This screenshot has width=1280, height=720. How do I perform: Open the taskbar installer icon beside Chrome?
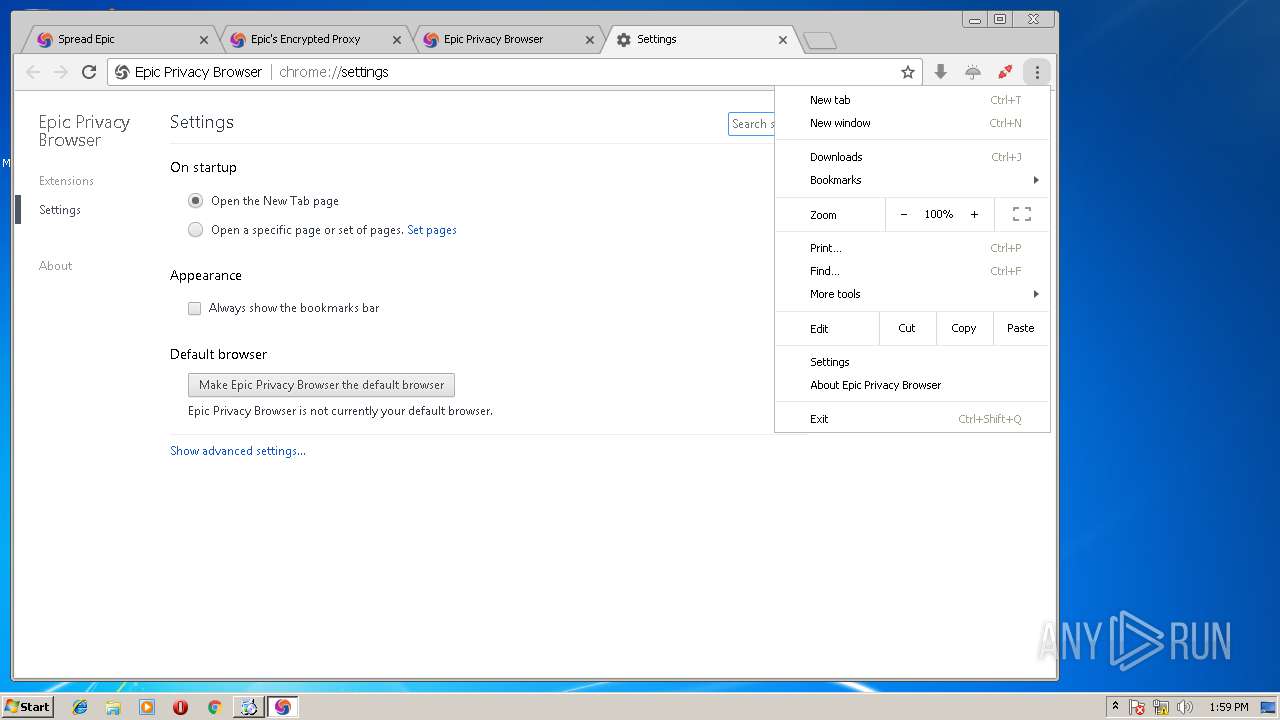pyautogui.click(x=248, y=707)
